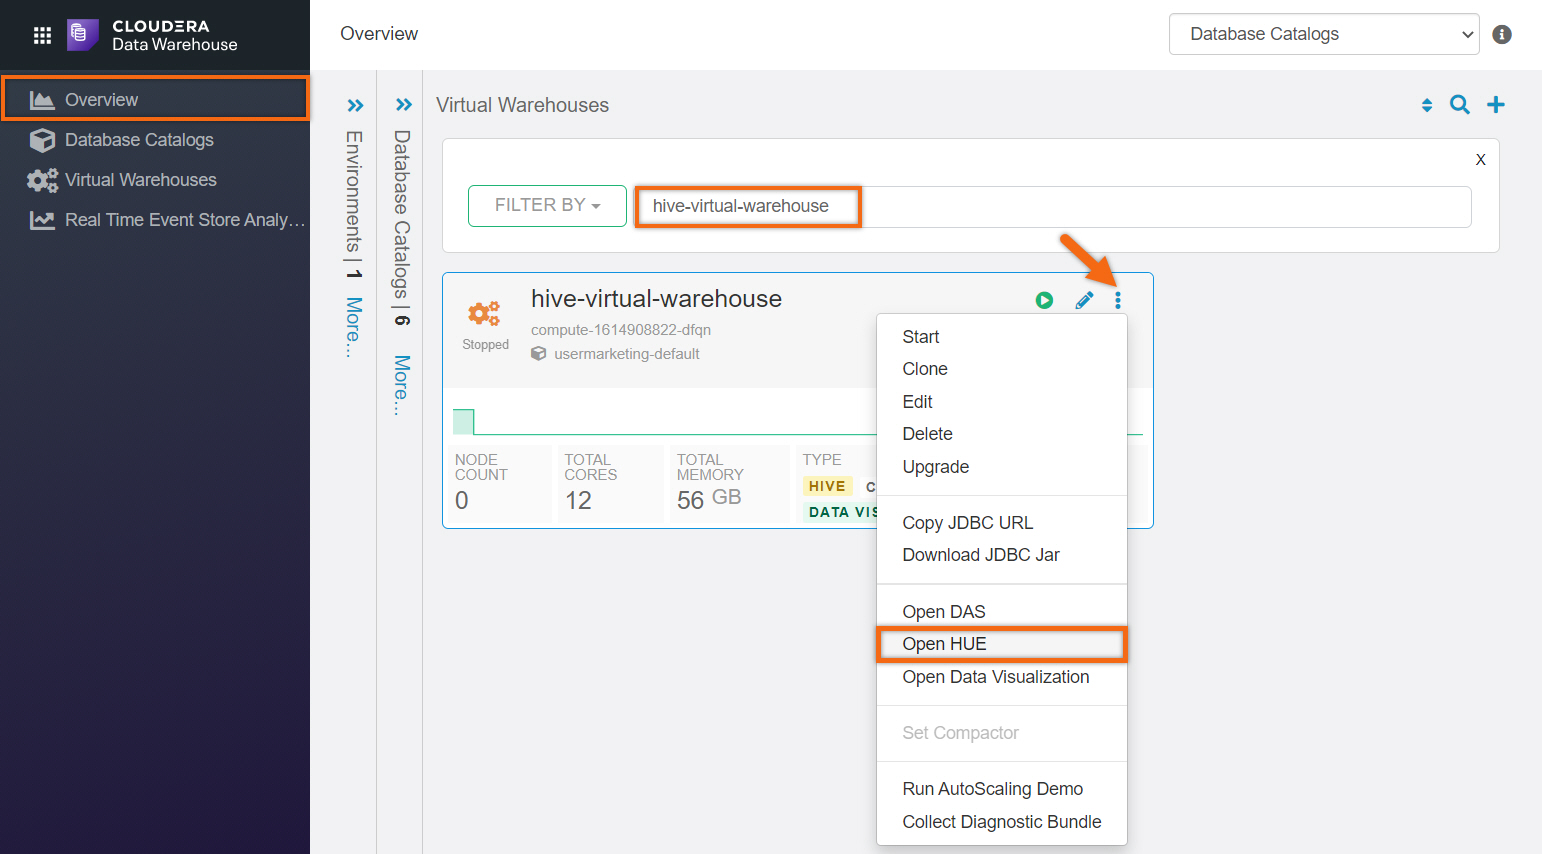The height and width of the screenshot is (854, 1542).
Task: Click the info icon beside Database Catalogs
Action: [1501, 34]
